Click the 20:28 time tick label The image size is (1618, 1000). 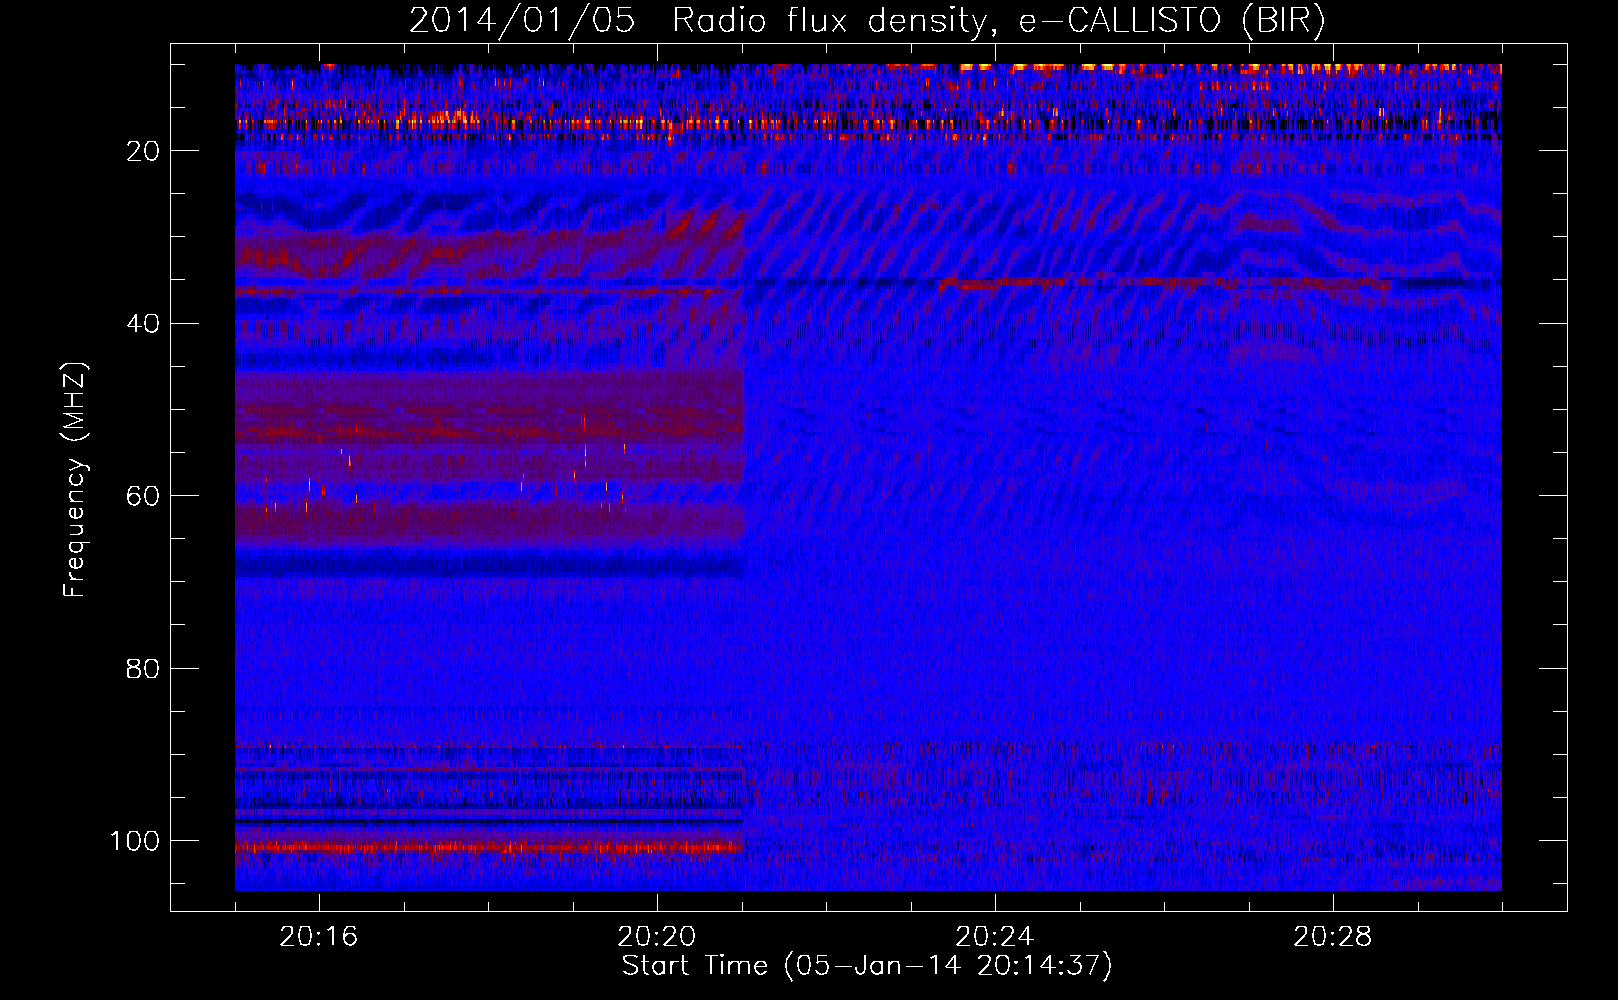coord(1333,937)
